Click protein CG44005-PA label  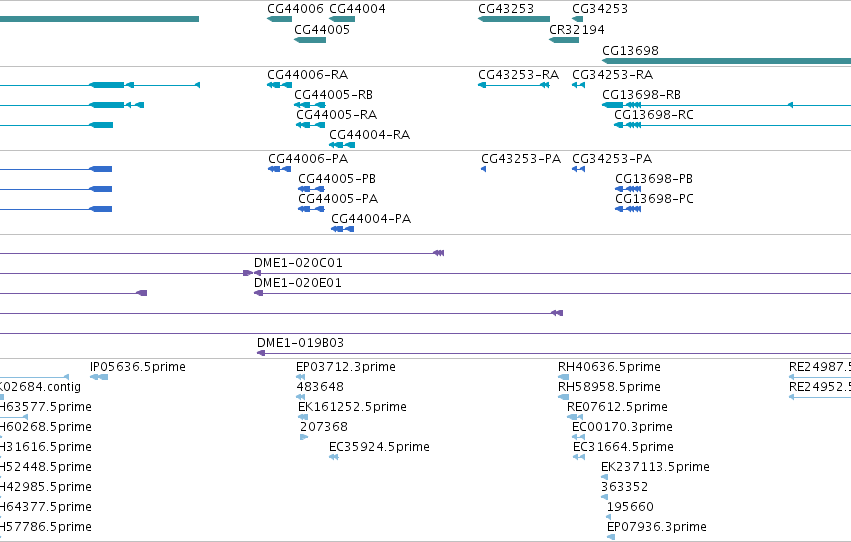pos(338,199)
